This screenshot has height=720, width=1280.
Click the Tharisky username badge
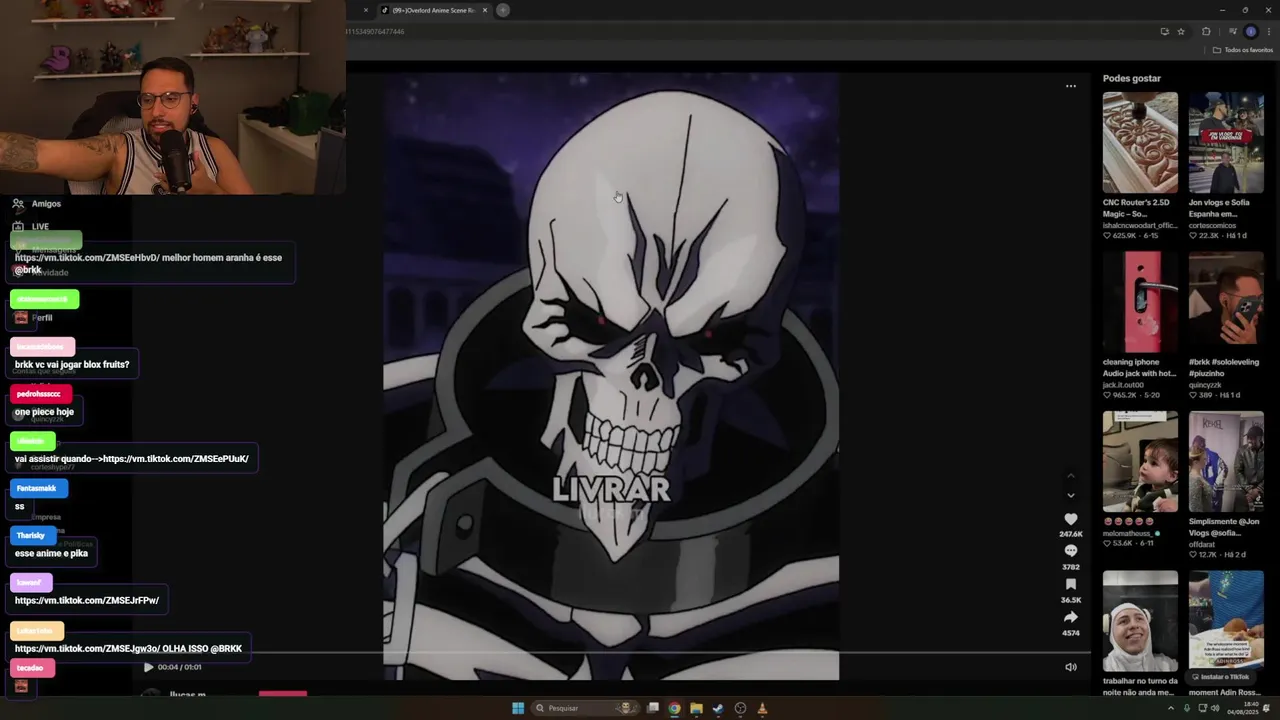(x=33, y=535)
